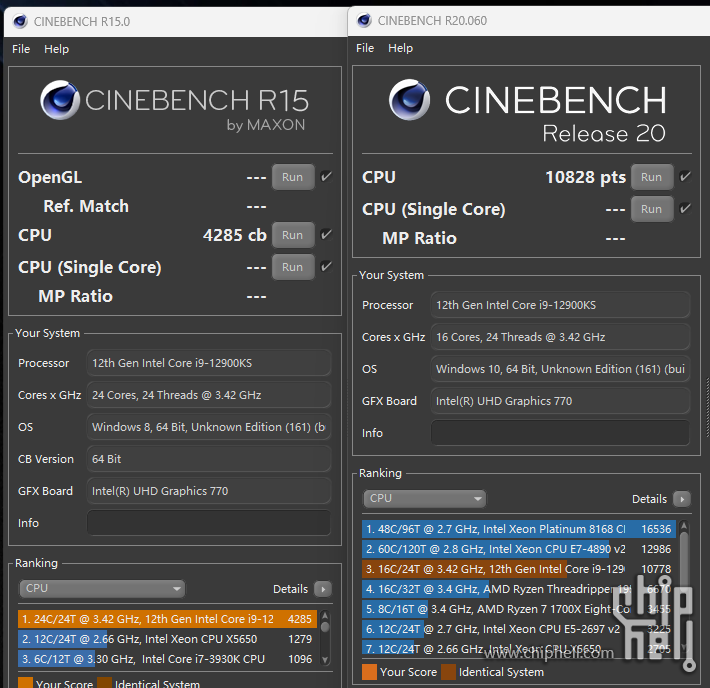
Task: Click the Details label in R20 Ranking
Action: [x=649, y=499]
